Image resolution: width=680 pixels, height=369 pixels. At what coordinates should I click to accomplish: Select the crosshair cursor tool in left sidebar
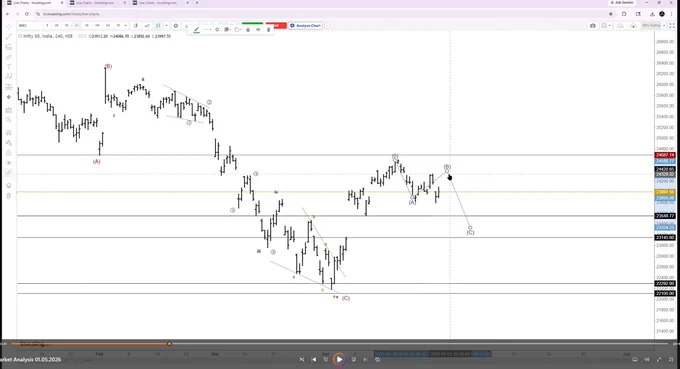coord(9,26)
